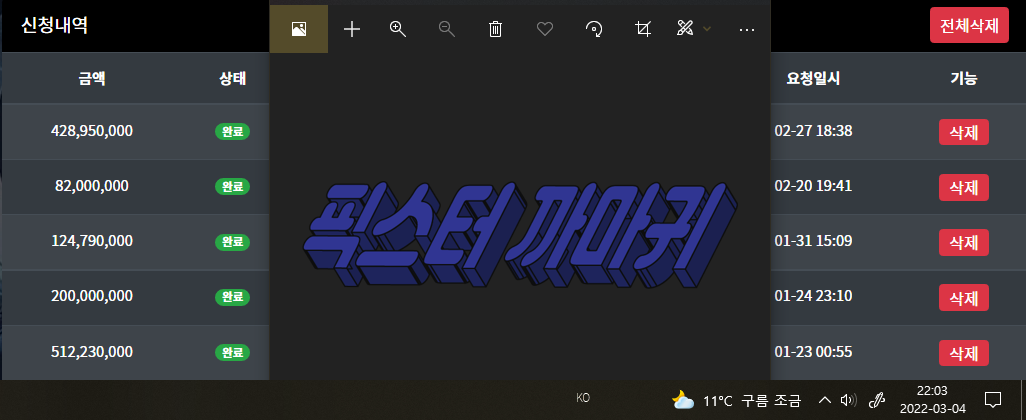Viewport: 1026px width, 420px height.
Task: Click the 전체삭제 button
Action: tap(969, 26)
